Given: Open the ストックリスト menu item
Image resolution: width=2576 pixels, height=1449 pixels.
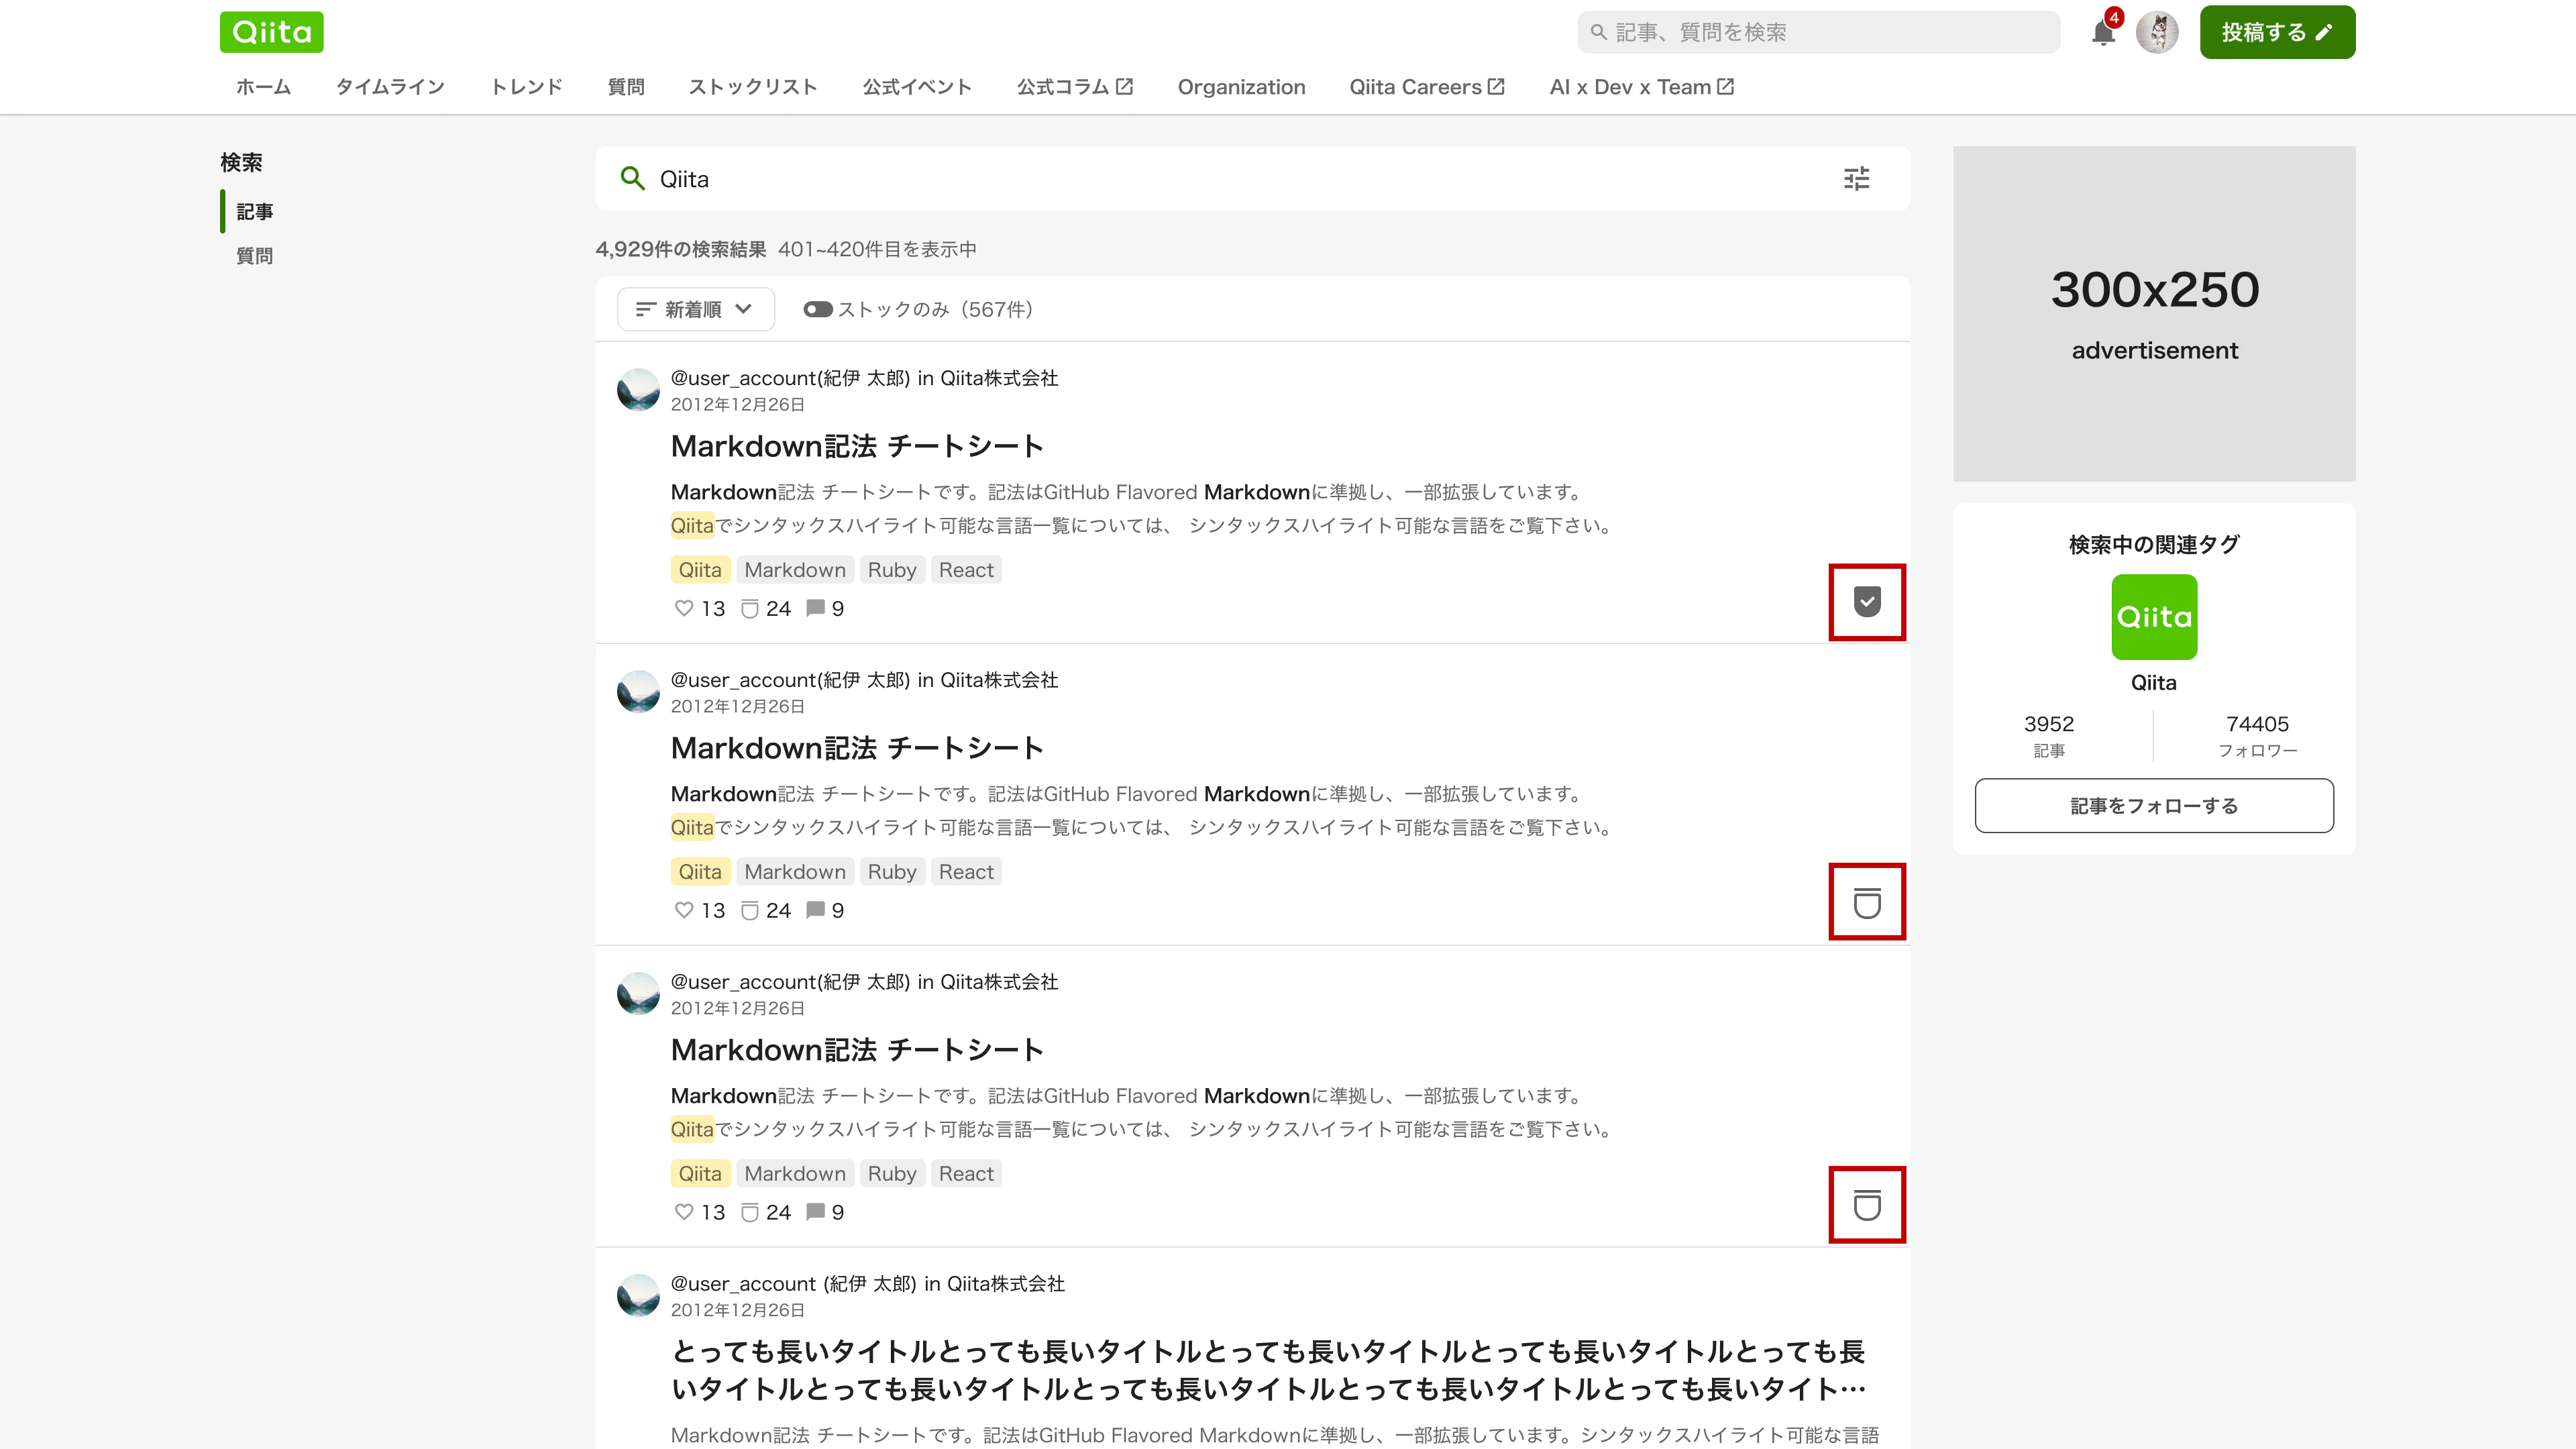Looking at the screenshot, I should [753, 87].
